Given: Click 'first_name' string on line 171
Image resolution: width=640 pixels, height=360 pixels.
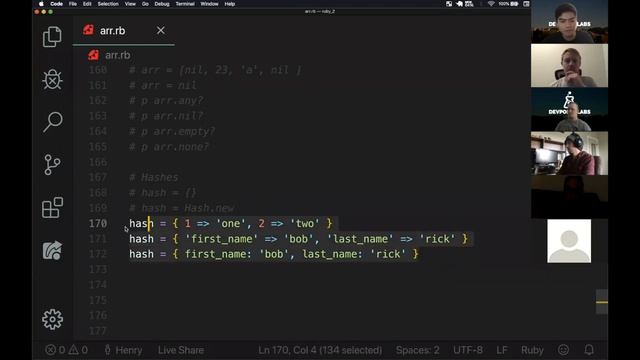Looking at the screenshot, I should pyautogui.click(x=222, y=239).
